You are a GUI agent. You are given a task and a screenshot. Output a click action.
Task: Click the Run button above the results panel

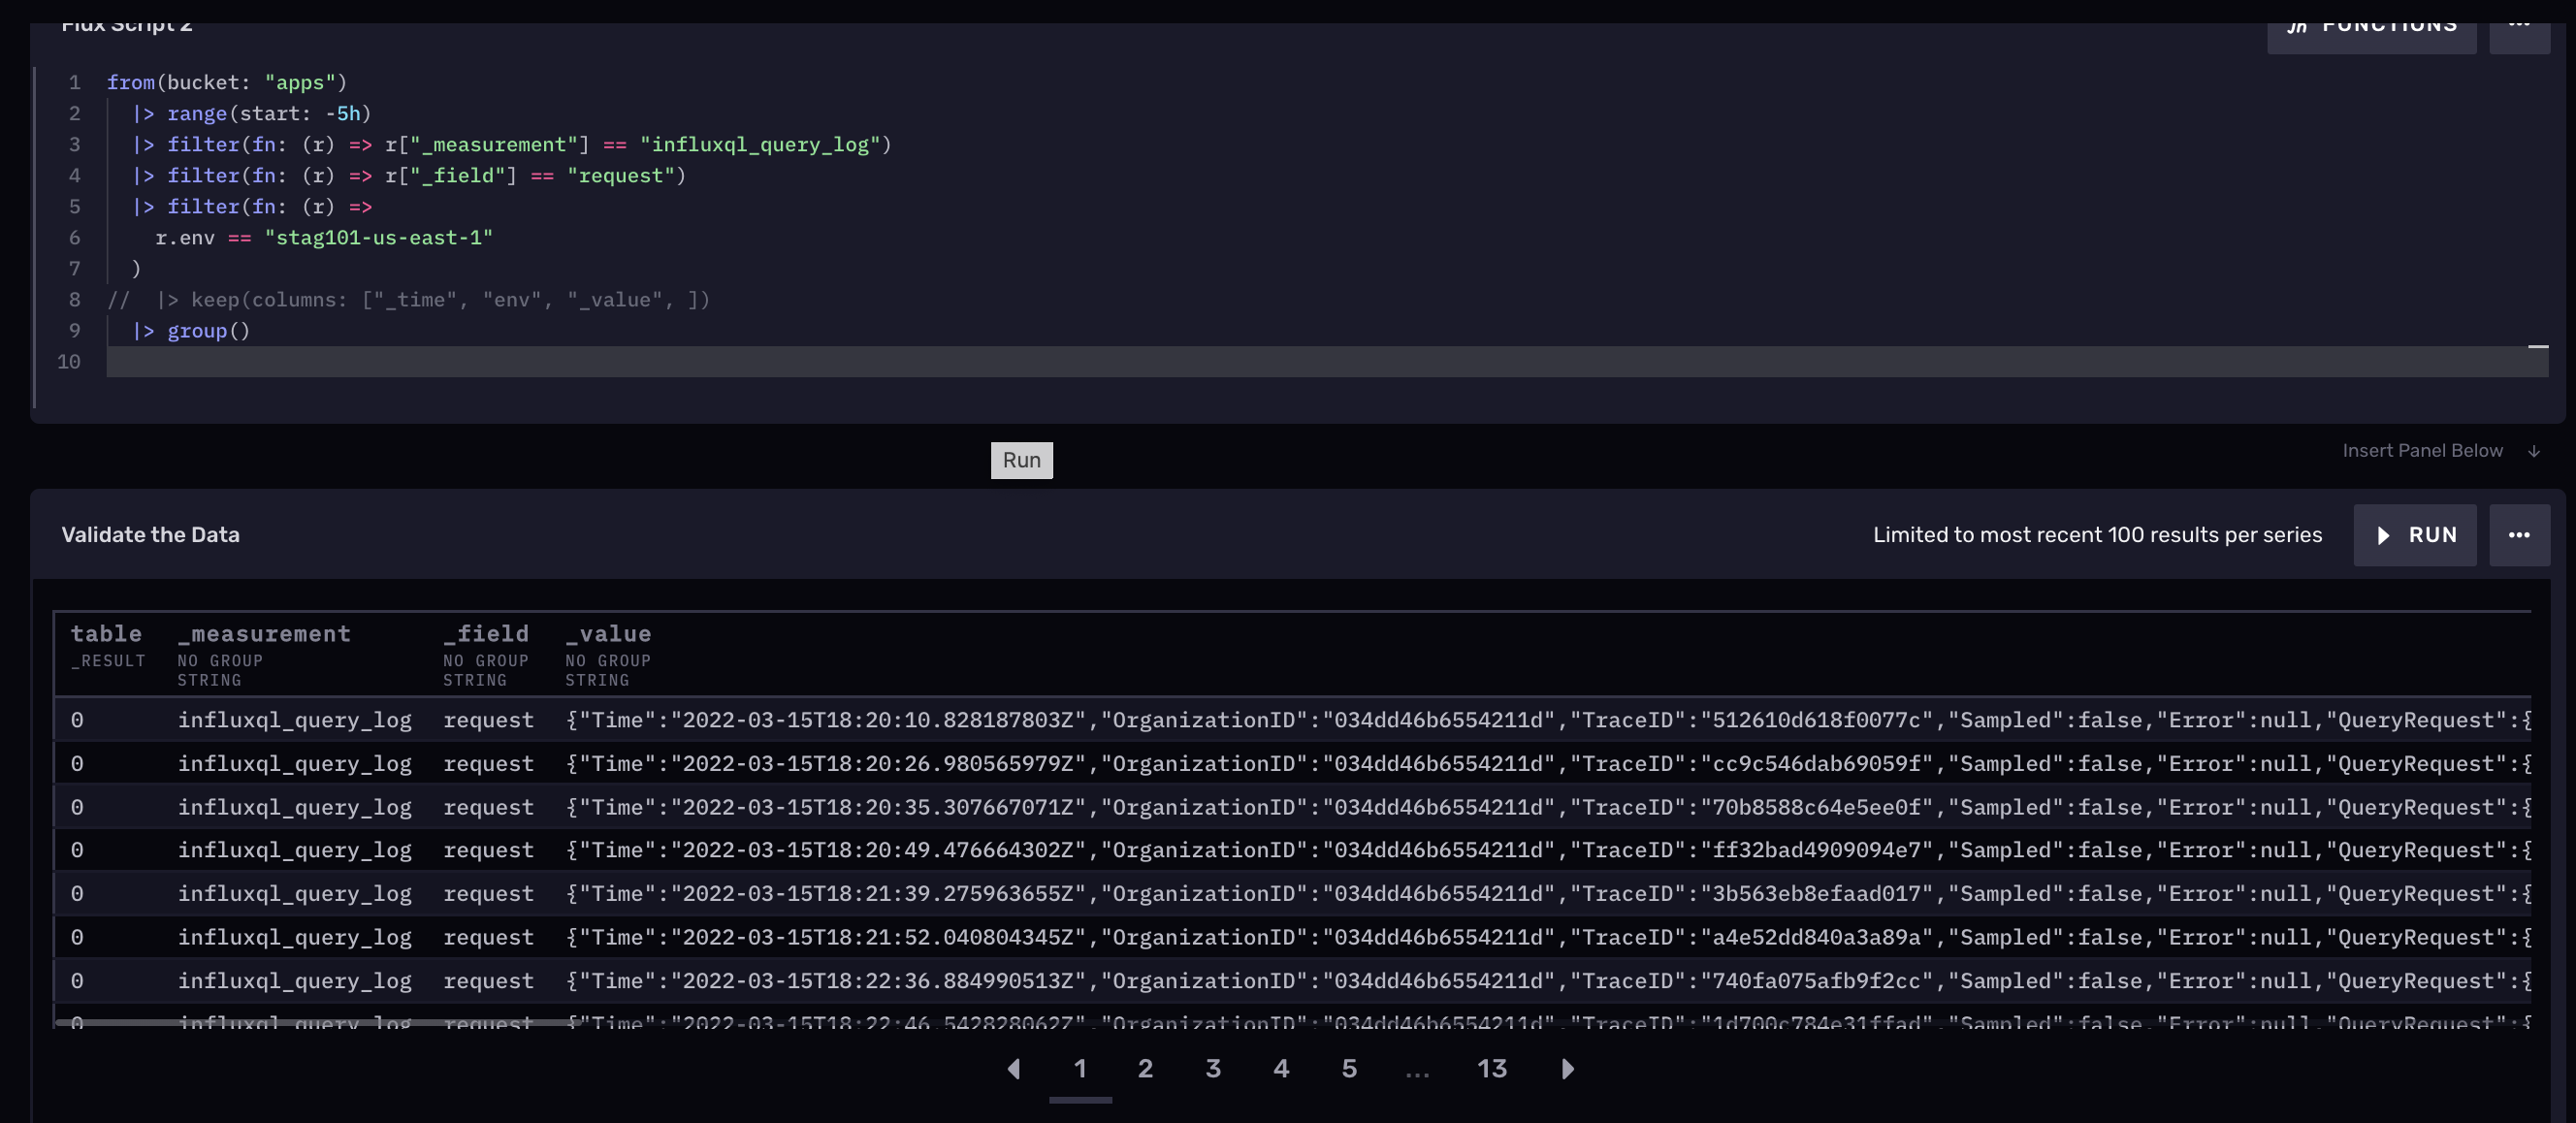tap(1021, 460)
